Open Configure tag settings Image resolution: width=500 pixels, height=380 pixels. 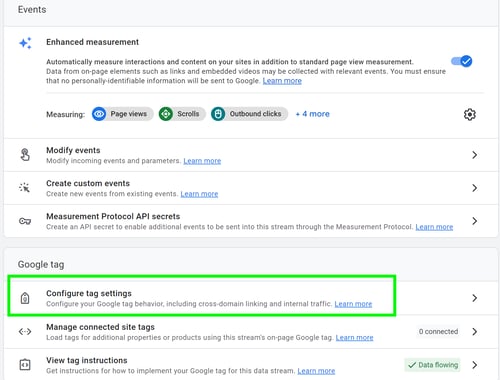[x=251, y=298]
